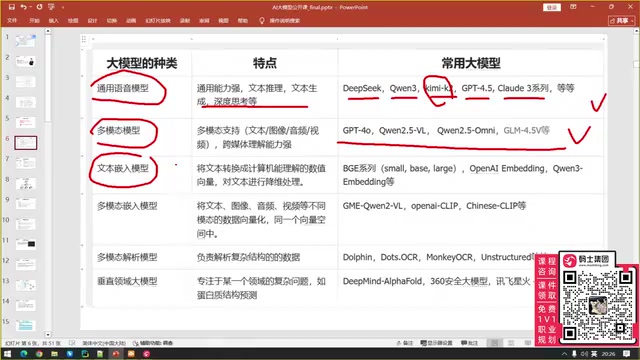
Task: Select slide 2 thumbnail
Action: click(25, 61)
